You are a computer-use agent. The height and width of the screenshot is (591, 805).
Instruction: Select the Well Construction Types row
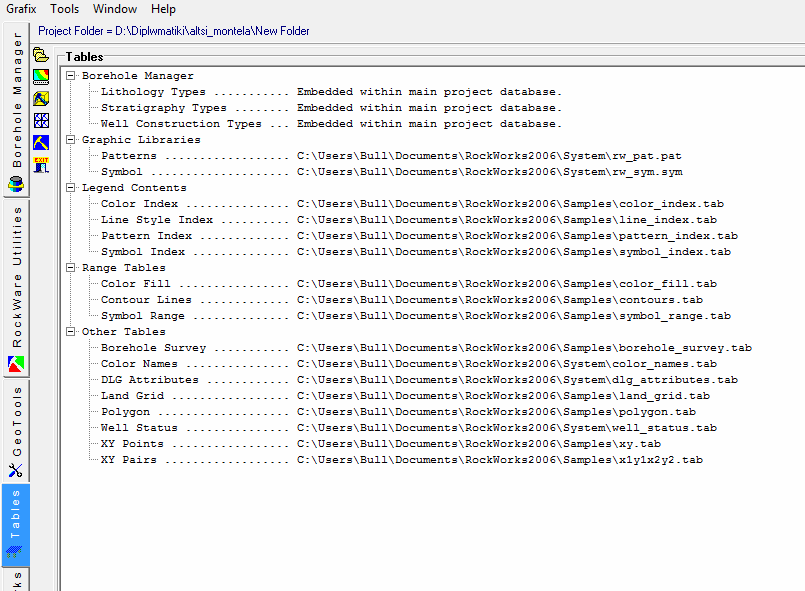click(331, 124)
